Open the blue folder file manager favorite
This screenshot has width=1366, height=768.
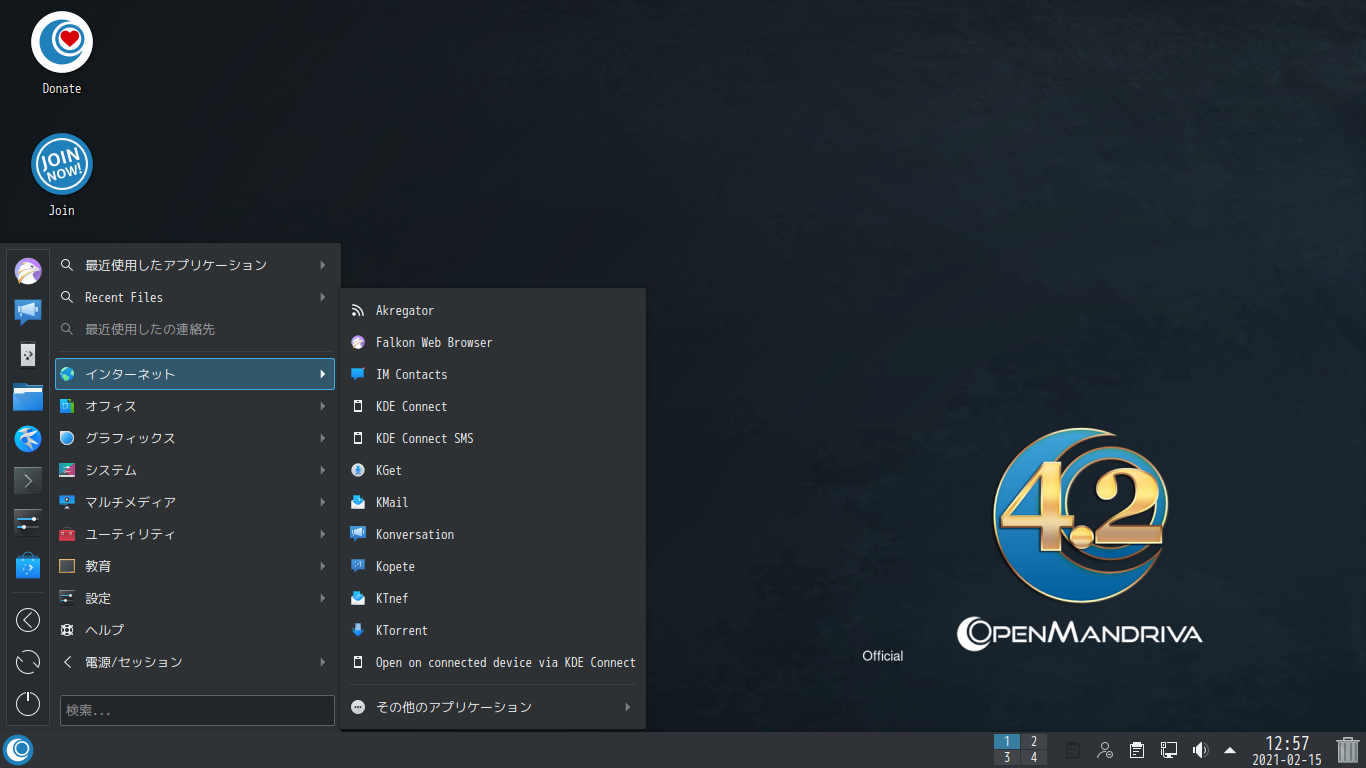pos(28,397)
